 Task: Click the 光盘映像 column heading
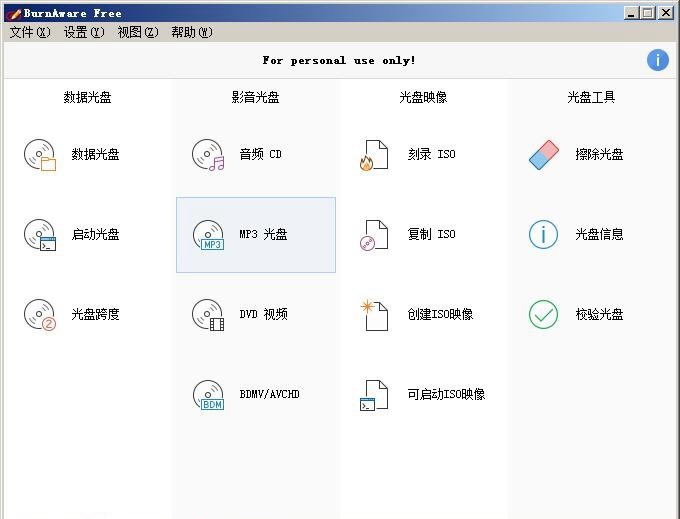click(x=423, y=97)
